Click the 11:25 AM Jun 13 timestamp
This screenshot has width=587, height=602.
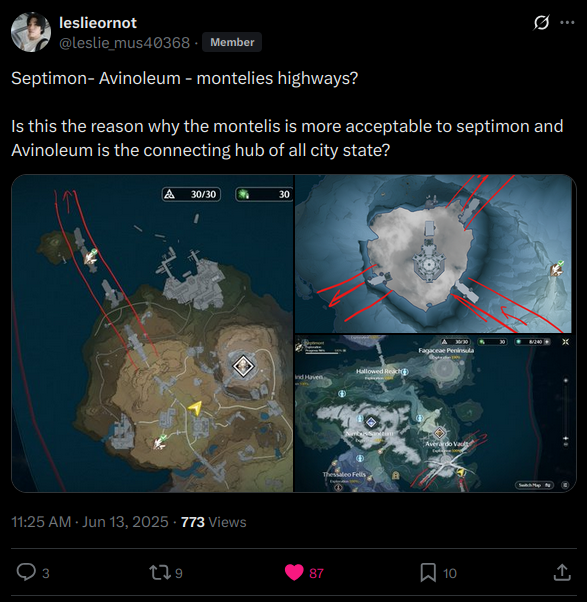(x=90, y=522)
